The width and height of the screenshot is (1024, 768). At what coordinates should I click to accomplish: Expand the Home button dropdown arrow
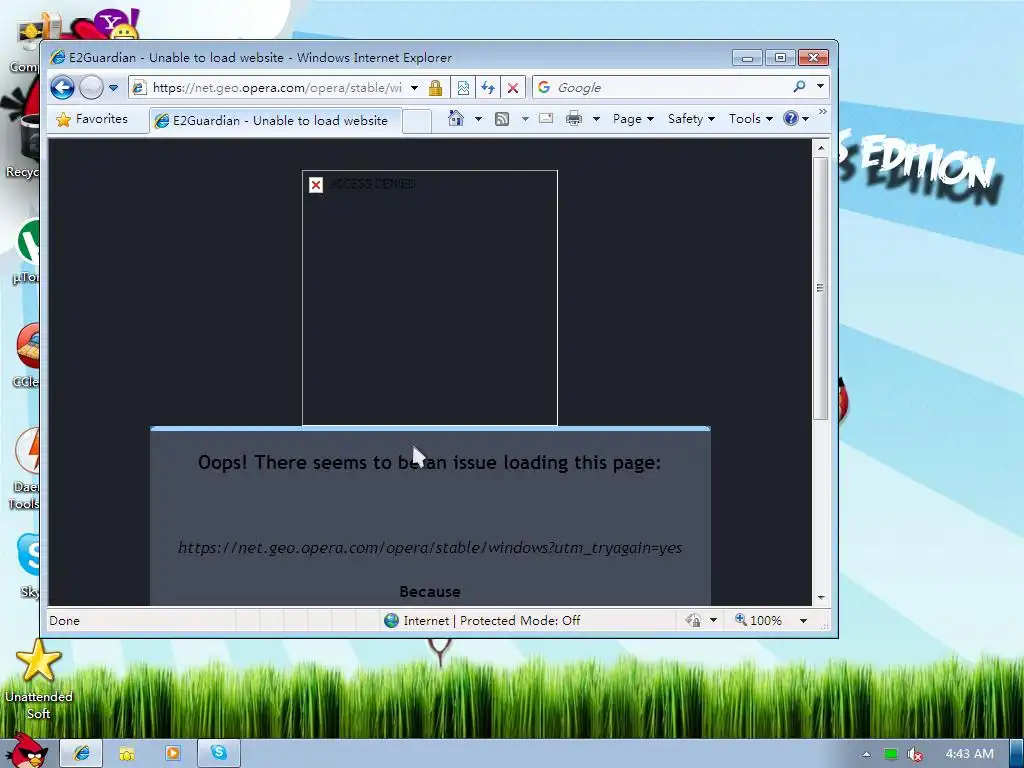[x=478, y=119]
